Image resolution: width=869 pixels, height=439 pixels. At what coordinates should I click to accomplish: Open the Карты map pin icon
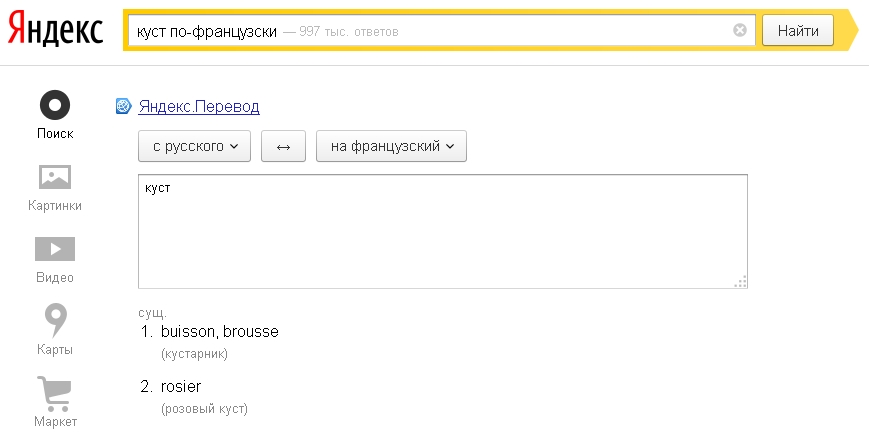click(x=55, y=321)
